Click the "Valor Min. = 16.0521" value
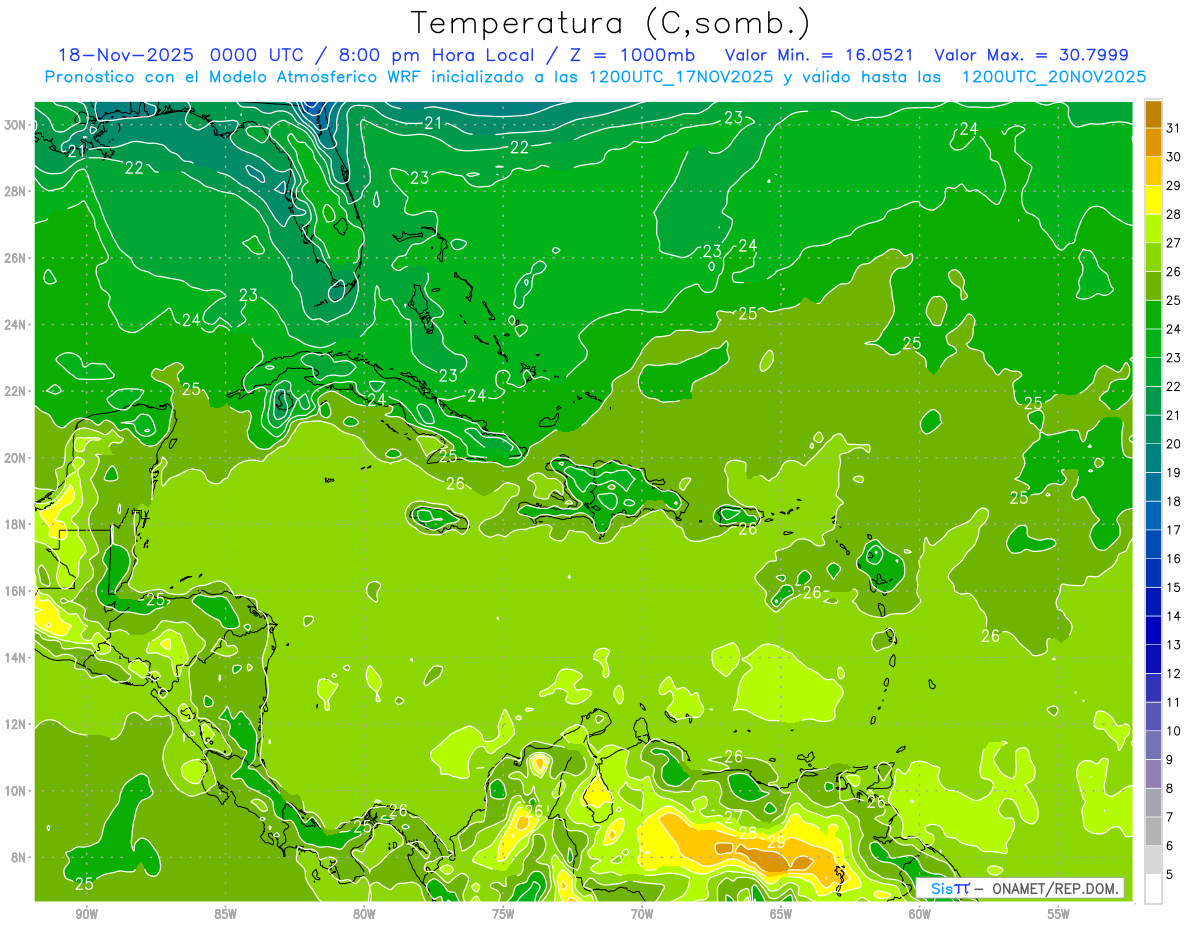 (x=821, y=55)
